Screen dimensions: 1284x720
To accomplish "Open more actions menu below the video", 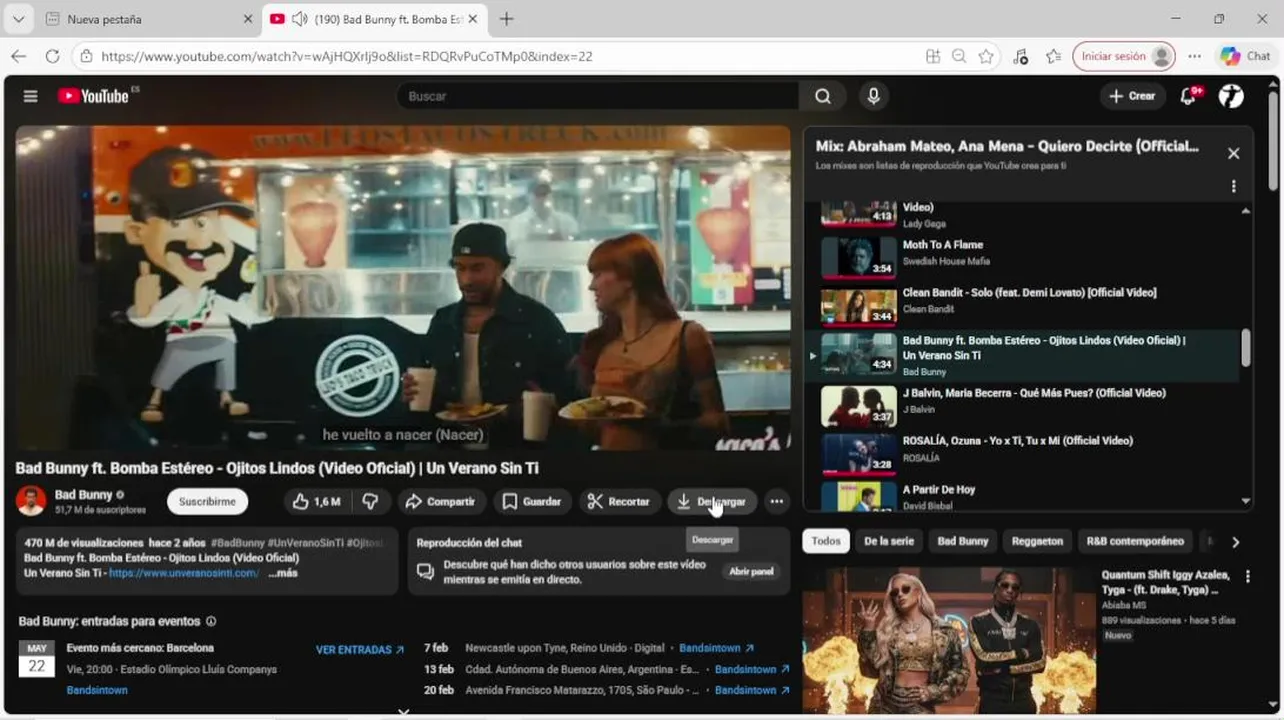I will pos(776,502).
